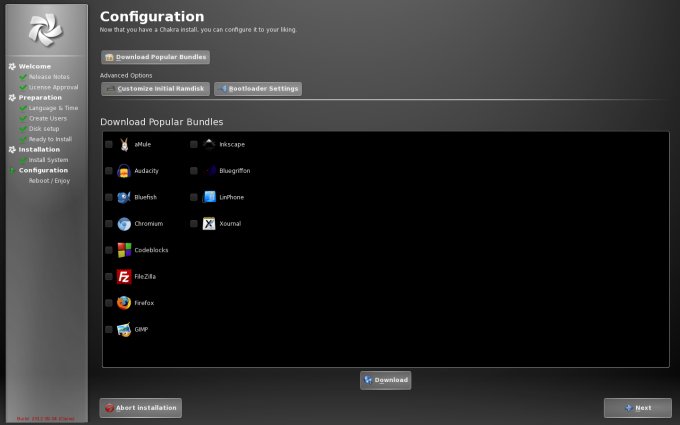Select the Bluefish icon

[124, 197]
